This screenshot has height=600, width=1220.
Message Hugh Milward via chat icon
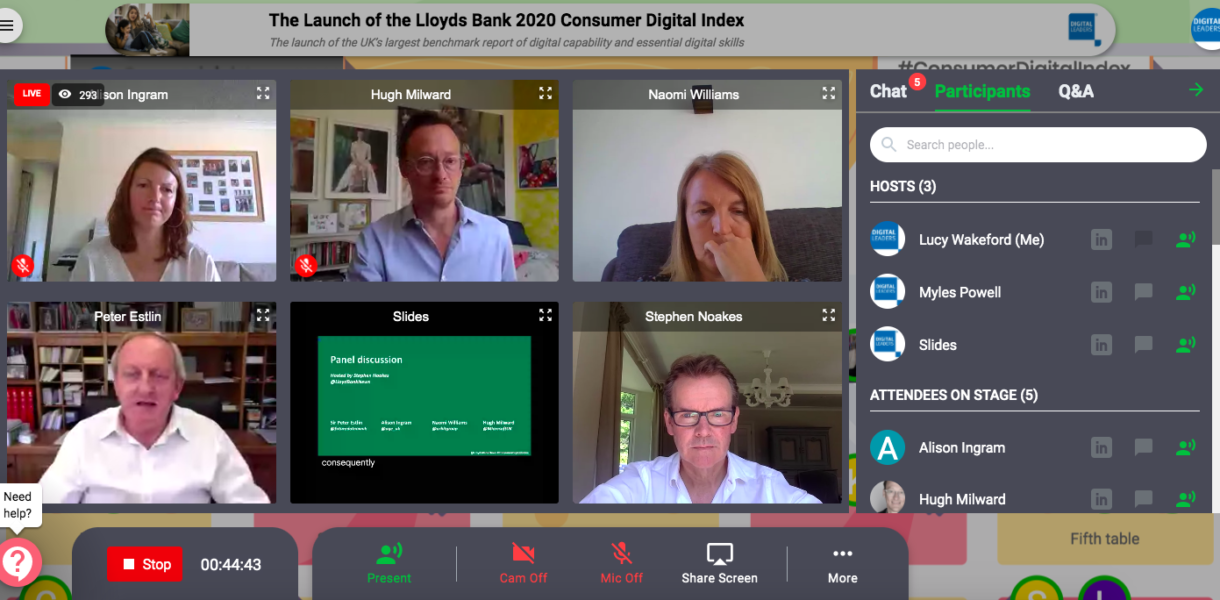[1143, 499]
